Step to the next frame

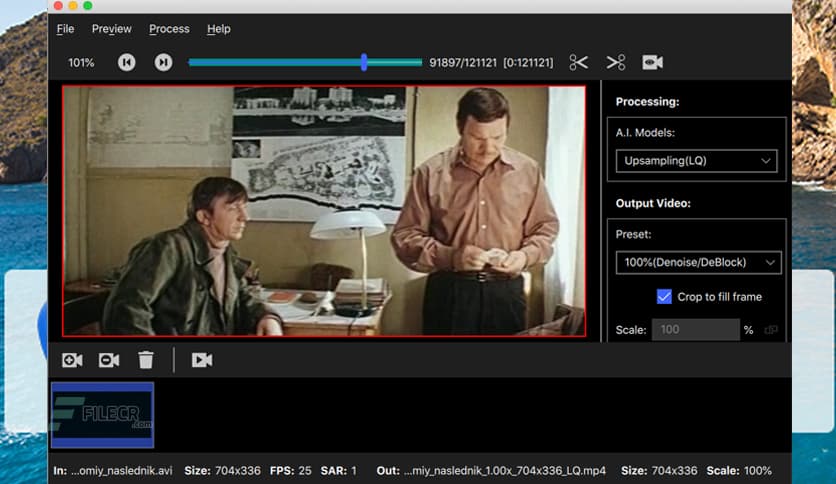point(163,62)
